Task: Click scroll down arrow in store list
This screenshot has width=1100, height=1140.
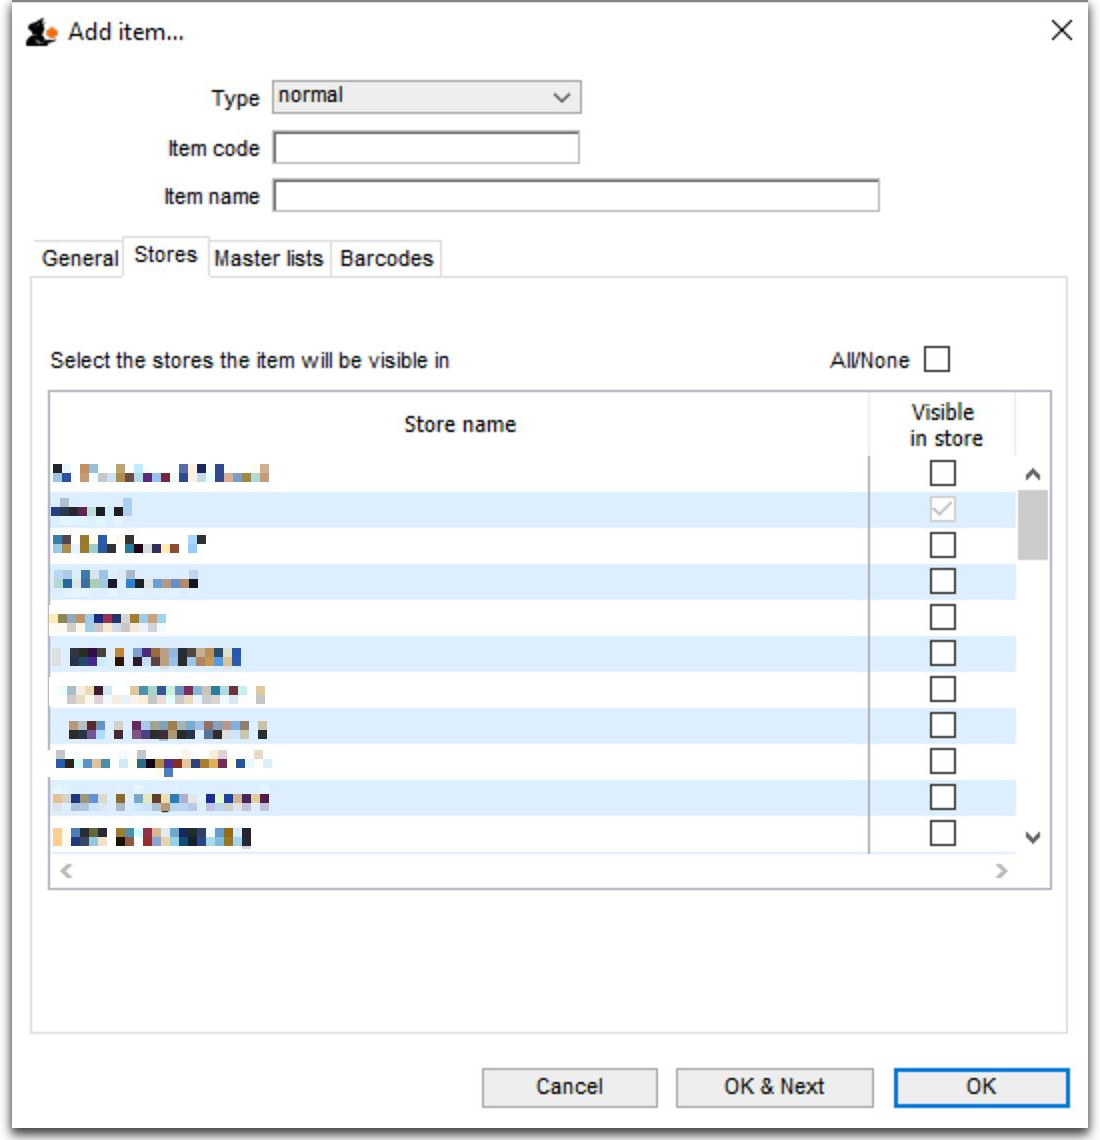Action: [1033, 838]
